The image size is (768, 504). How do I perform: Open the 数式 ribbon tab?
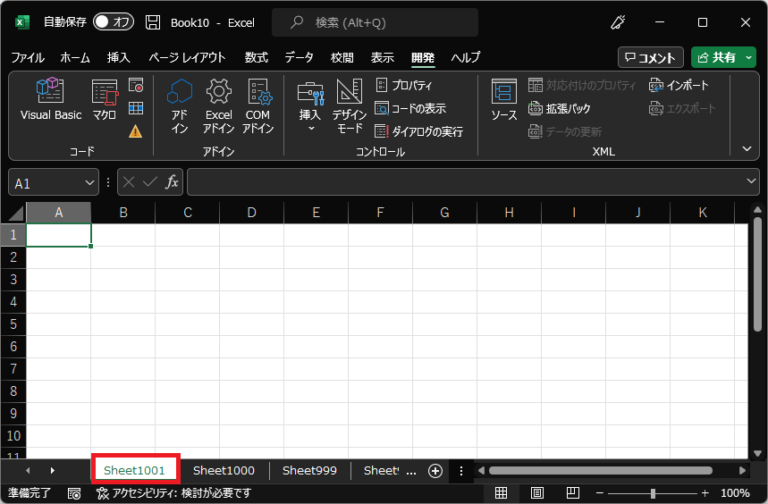[256, 57]
